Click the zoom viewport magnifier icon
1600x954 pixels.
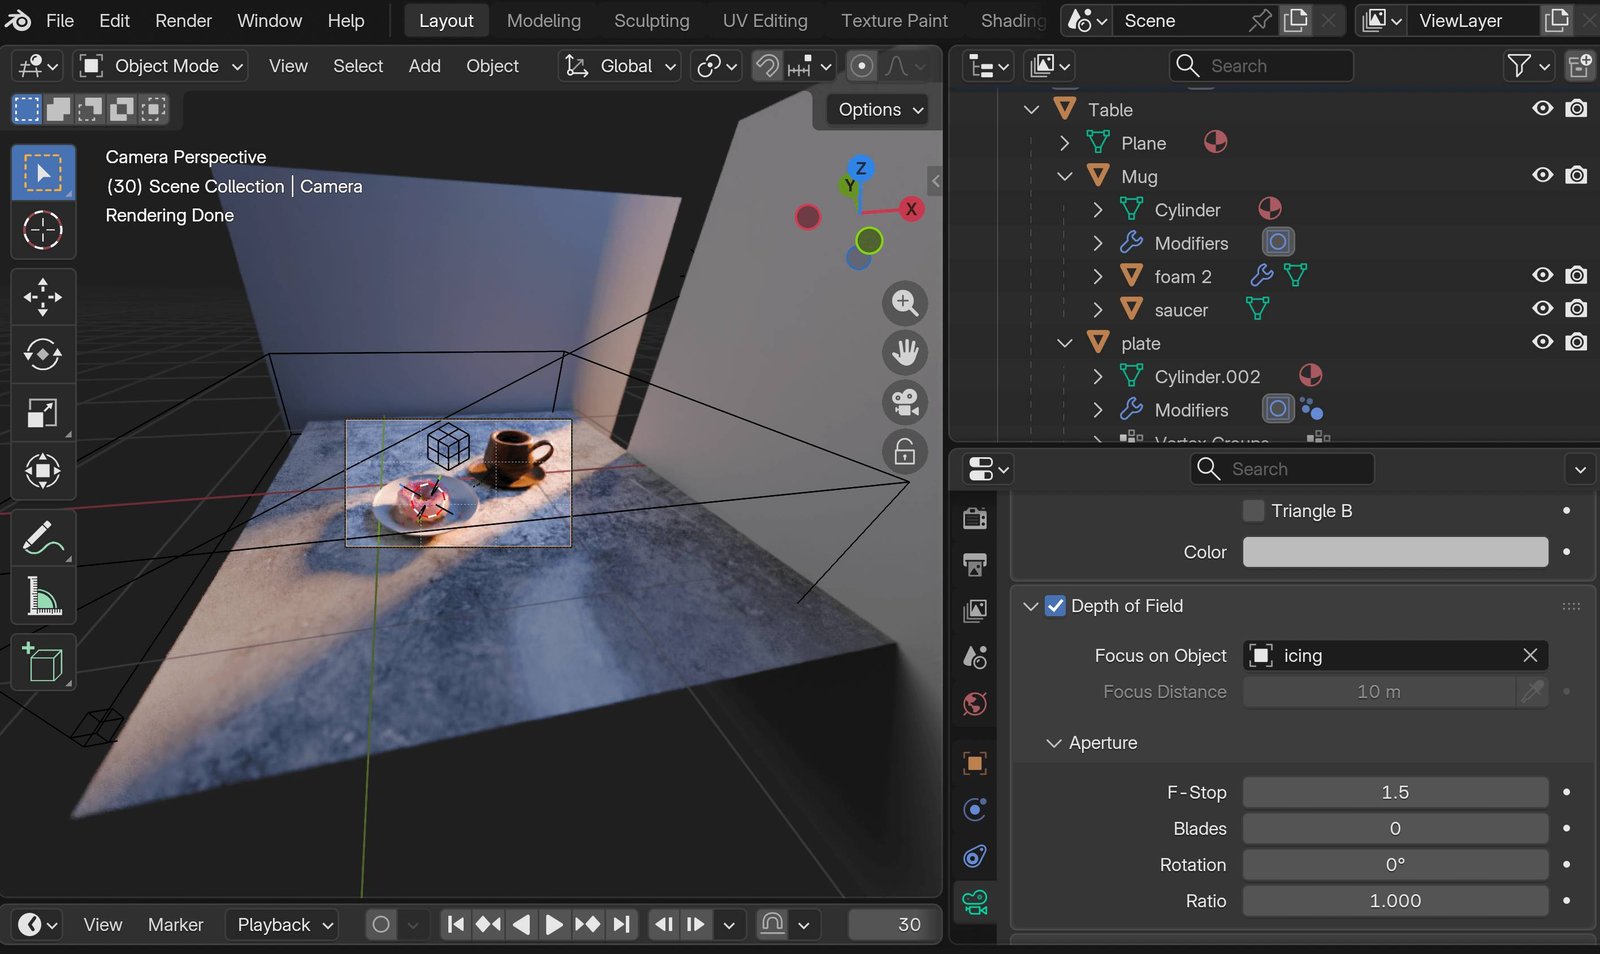click(x=905, y=303)
